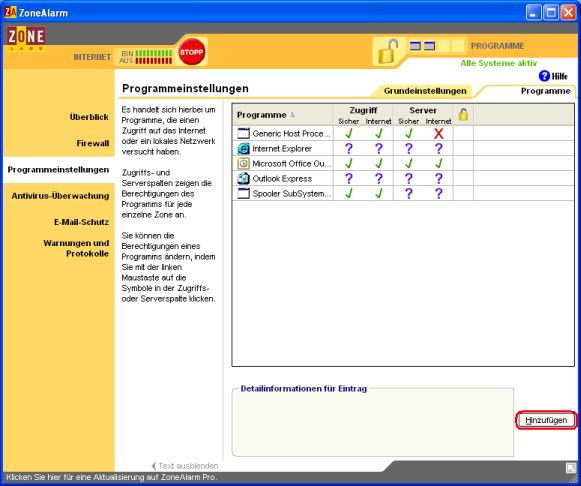Toggle Spooler SubSystem Zugriff Sicher permission
Screen dimensions: 581x486
(x=349, y=193)
